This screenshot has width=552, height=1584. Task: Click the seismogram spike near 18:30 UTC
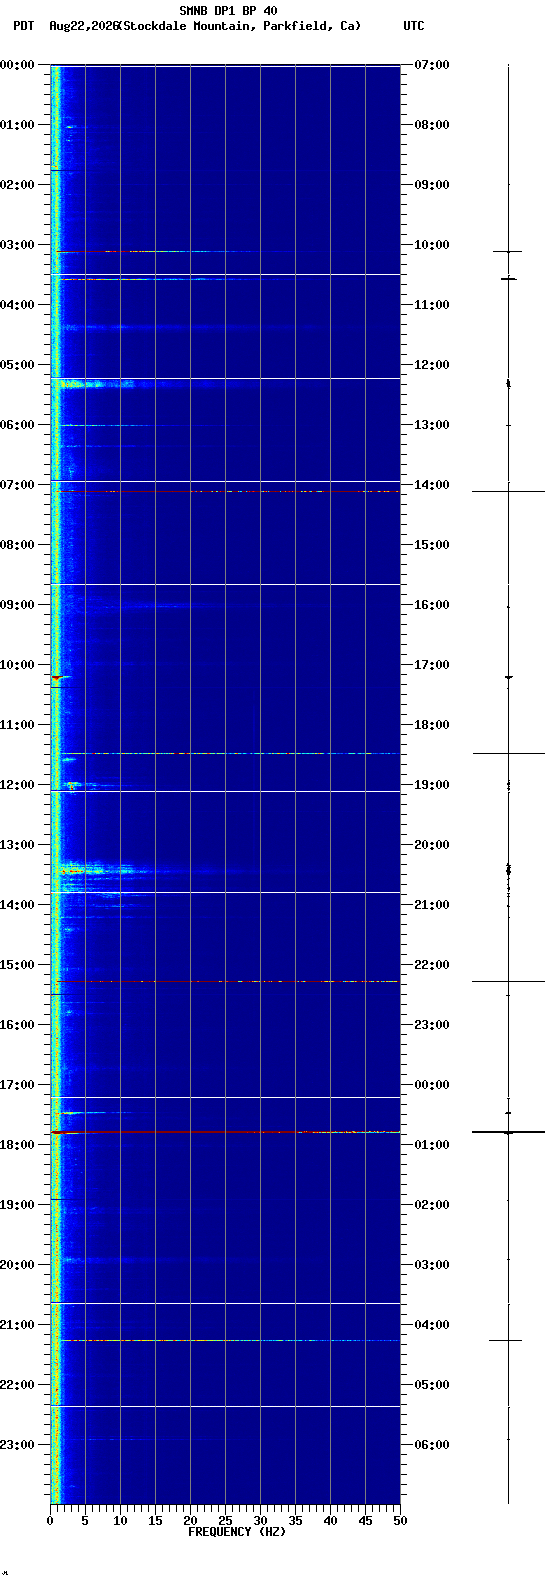508,753
